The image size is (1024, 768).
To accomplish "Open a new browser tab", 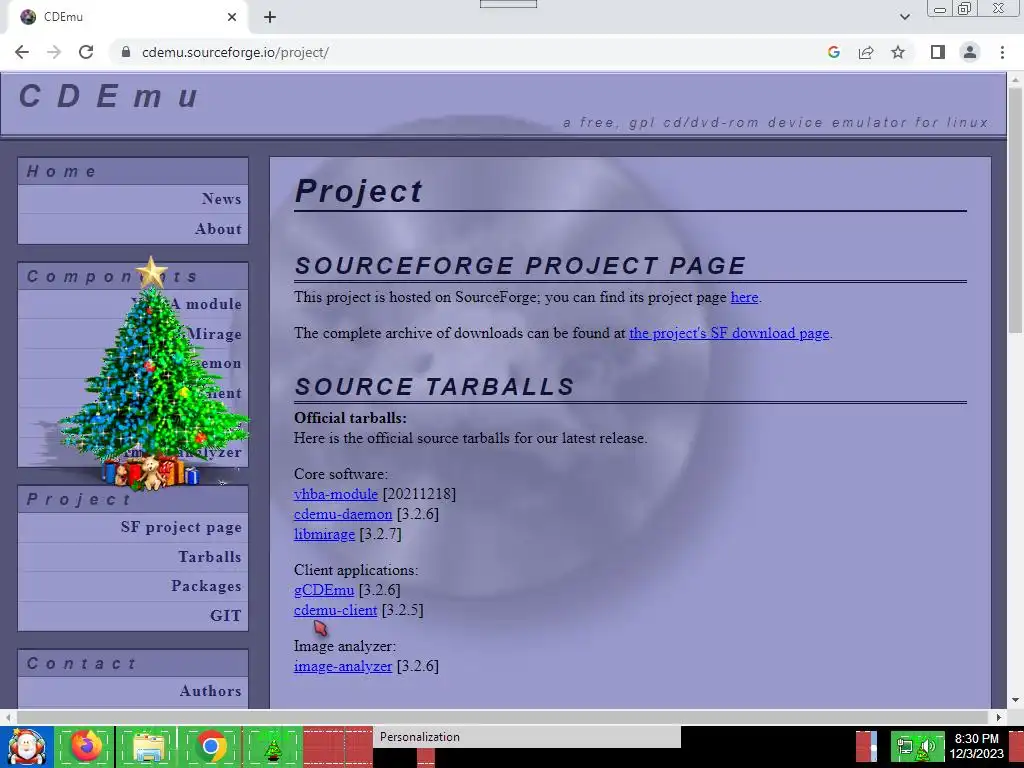I will point(270,17).
